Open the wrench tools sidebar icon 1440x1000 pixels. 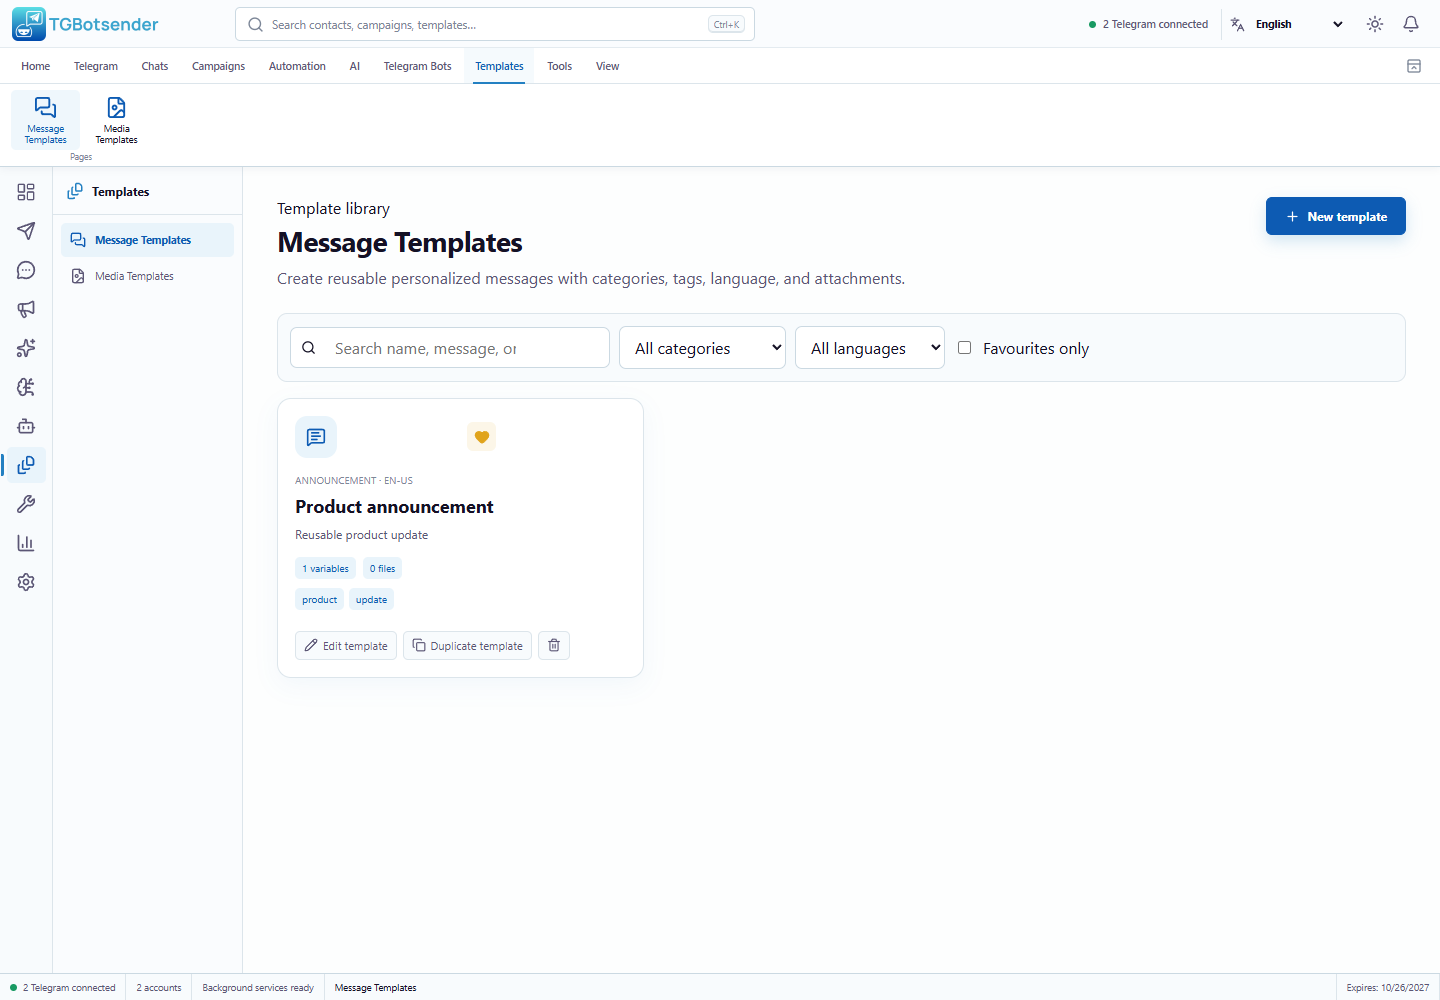(x=26, y=504)
